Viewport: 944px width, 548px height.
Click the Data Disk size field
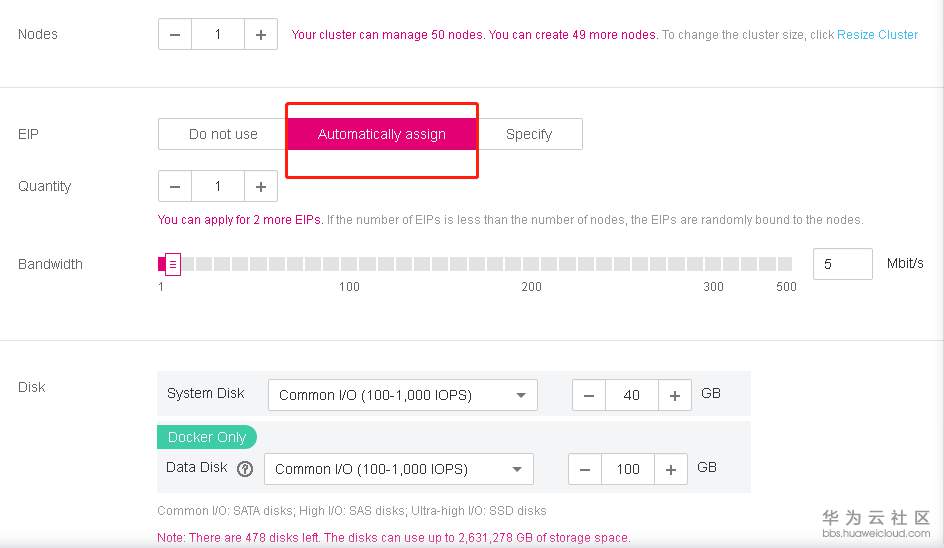[x=628, y=469]
